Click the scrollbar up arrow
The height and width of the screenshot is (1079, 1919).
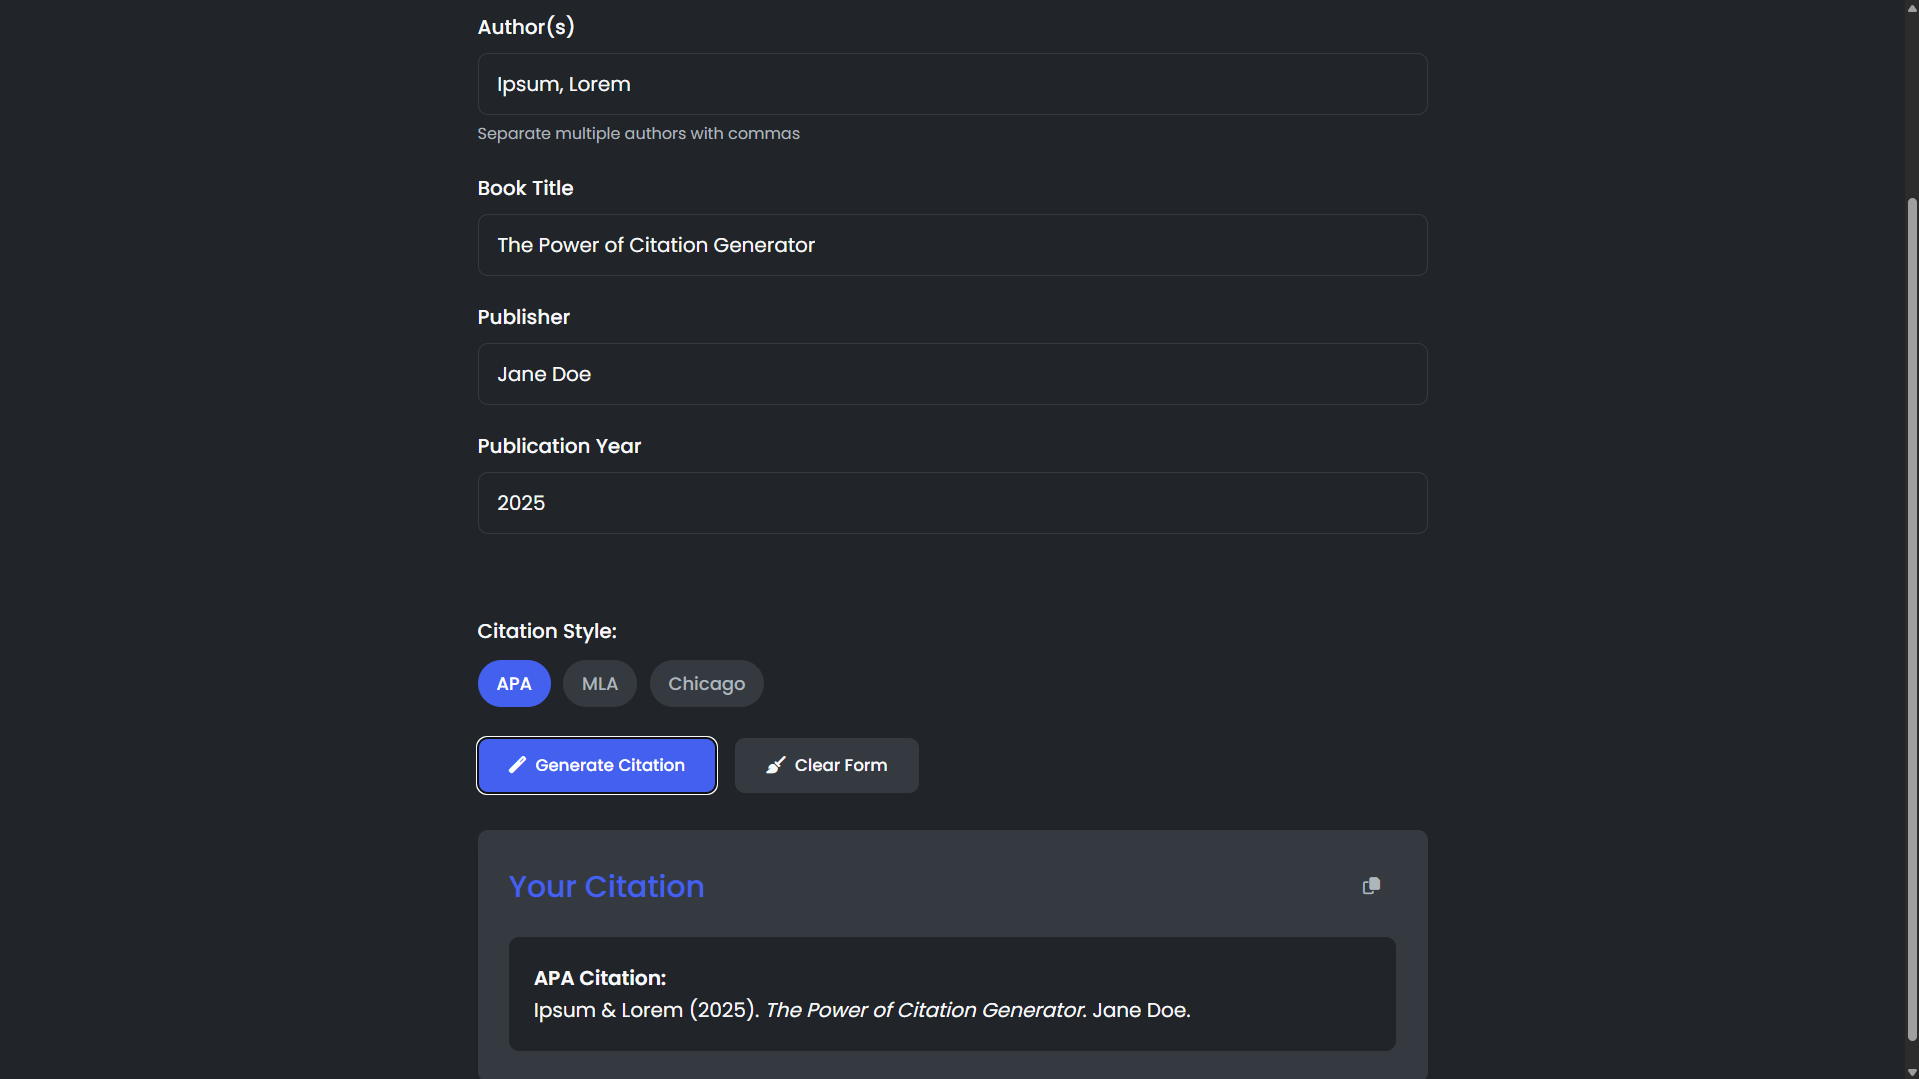1912,8
